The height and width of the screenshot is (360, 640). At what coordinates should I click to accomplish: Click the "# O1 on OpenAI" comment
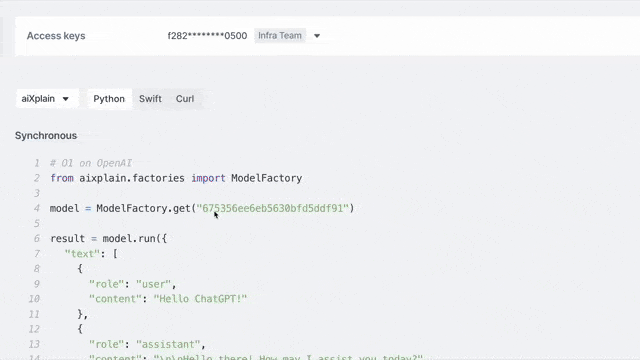(x=91, y=163)
